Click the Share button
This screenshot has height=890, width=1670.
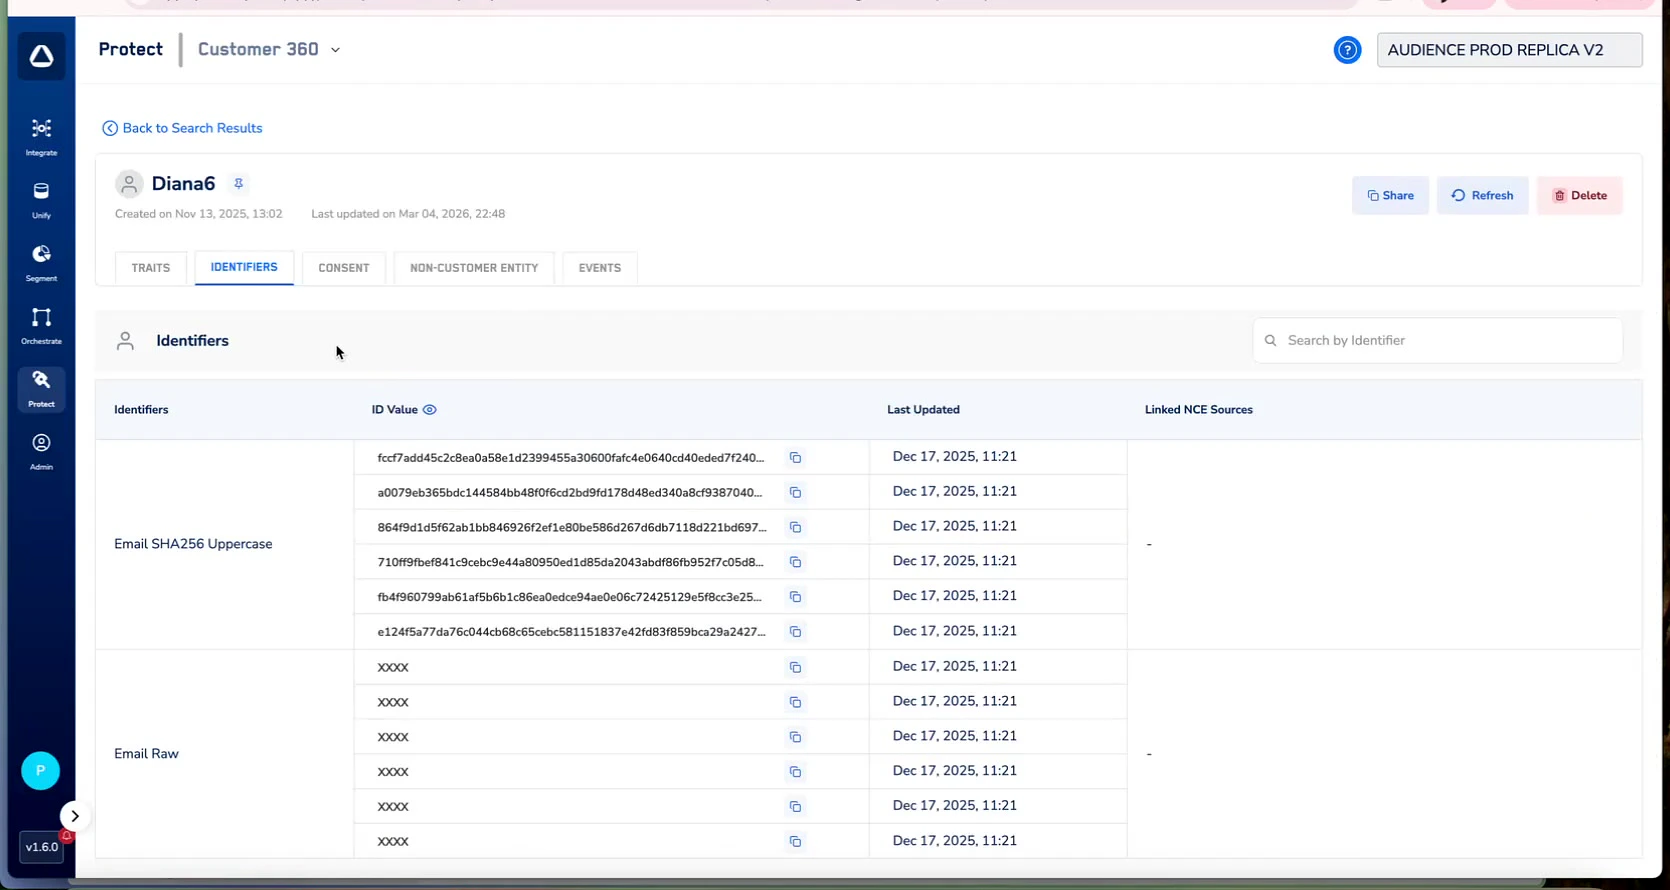tap(1390, 196)
